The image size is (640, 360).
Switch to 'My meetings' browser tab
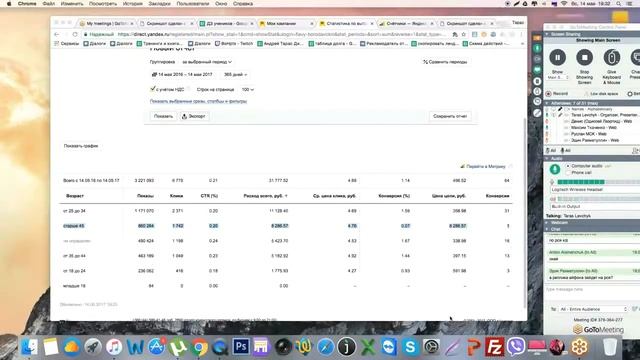pos(106,24)
